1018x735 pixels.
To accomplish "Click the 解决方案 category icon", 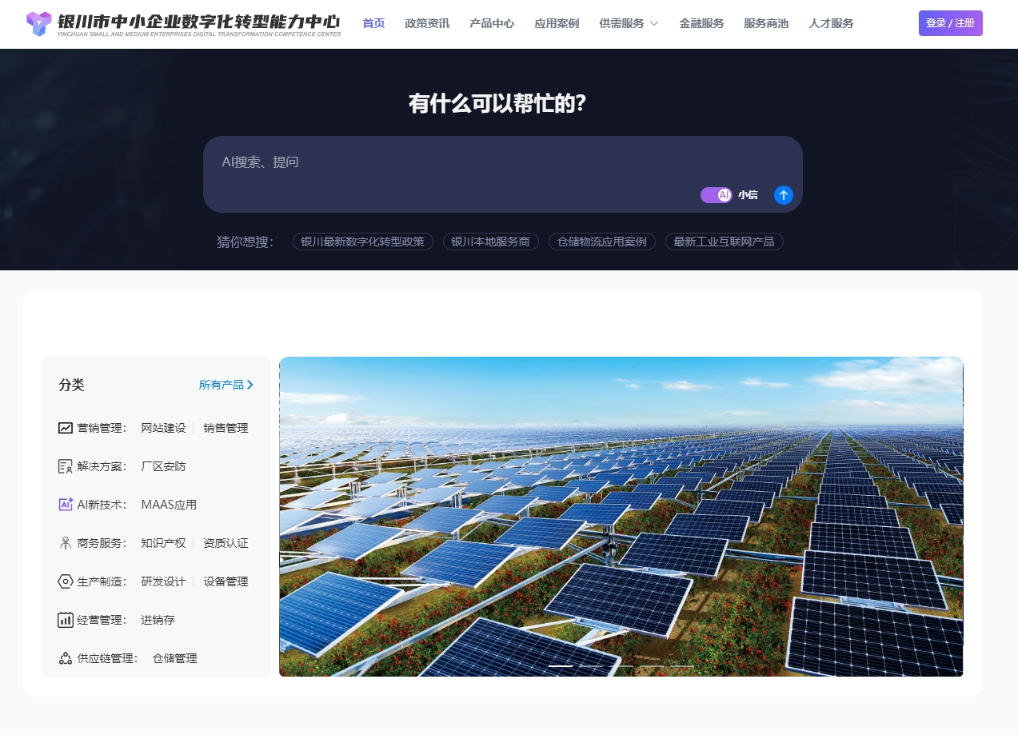I will click(x=65, y=466).
